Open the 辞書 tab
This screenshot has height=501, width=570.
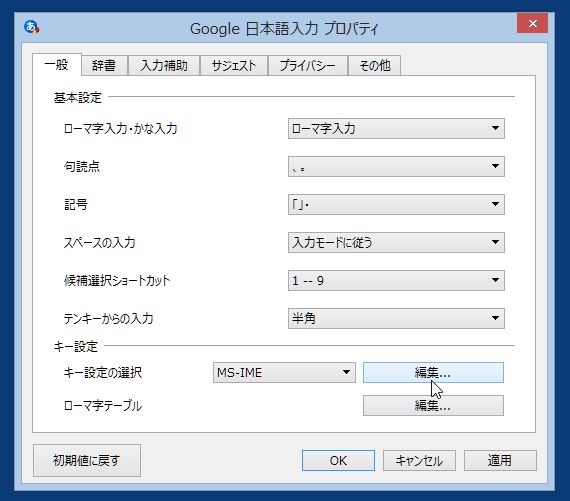pos(104,66)
